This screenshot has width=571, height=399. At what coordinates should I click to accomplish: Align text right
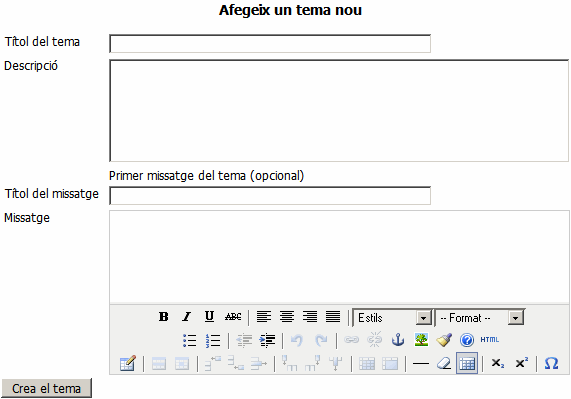pos(310,317)
